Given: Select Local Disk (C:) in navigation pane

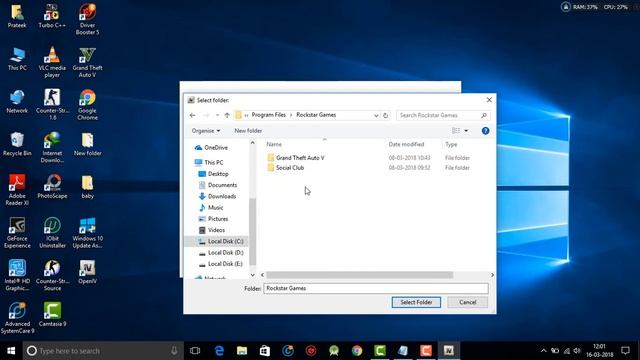Looking at the screenshot, I should (225, 241).
